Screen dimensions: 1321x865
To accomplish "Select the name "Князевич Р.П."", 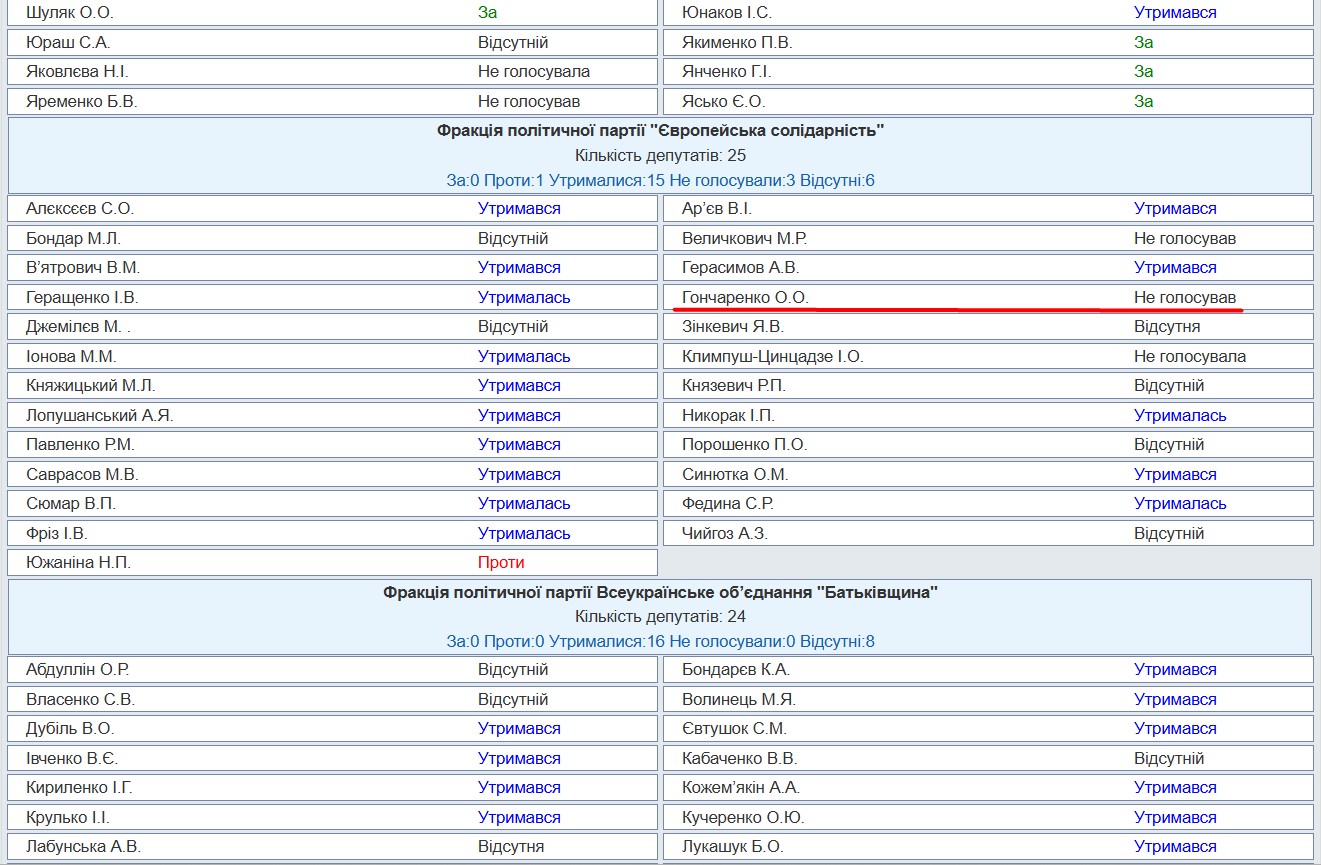I will point(732,386).
